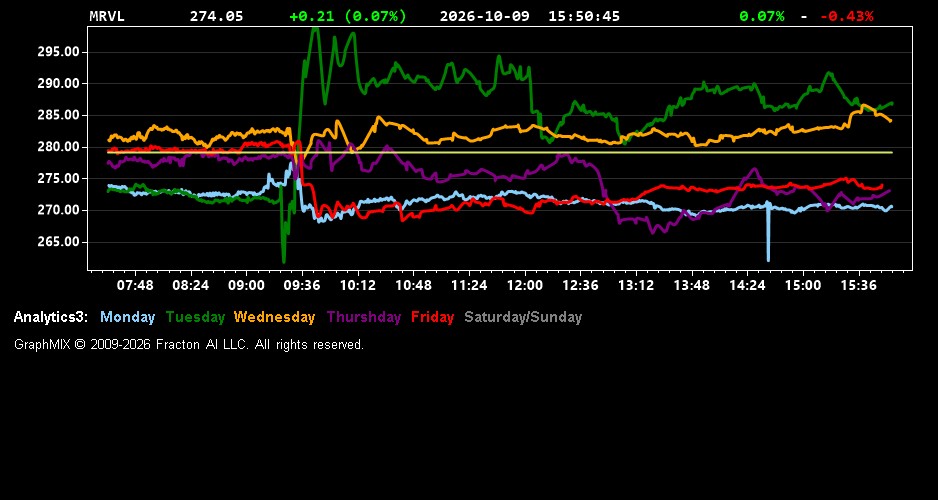Click the 15:00 time axis label
Viewport: 938px width, 500px height.
(803, 285)
